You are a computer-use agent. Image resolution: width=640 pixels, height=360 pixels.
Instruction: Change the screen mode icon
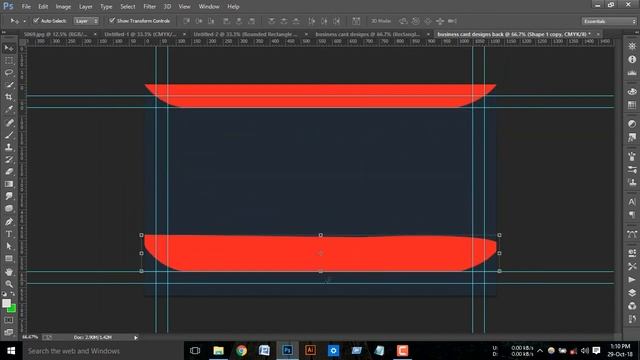click(9, 332)
